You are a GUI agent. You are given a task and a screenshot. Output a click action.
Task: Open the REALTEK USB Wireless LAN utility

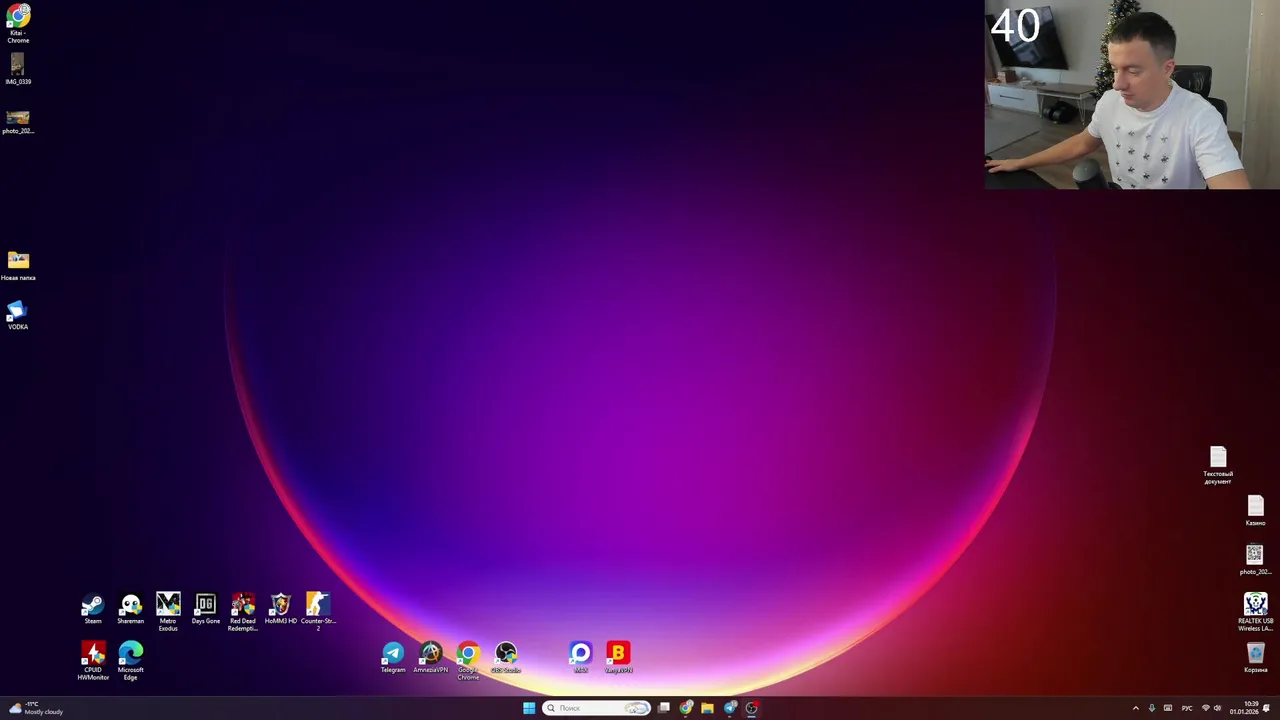coord(1256,612)
